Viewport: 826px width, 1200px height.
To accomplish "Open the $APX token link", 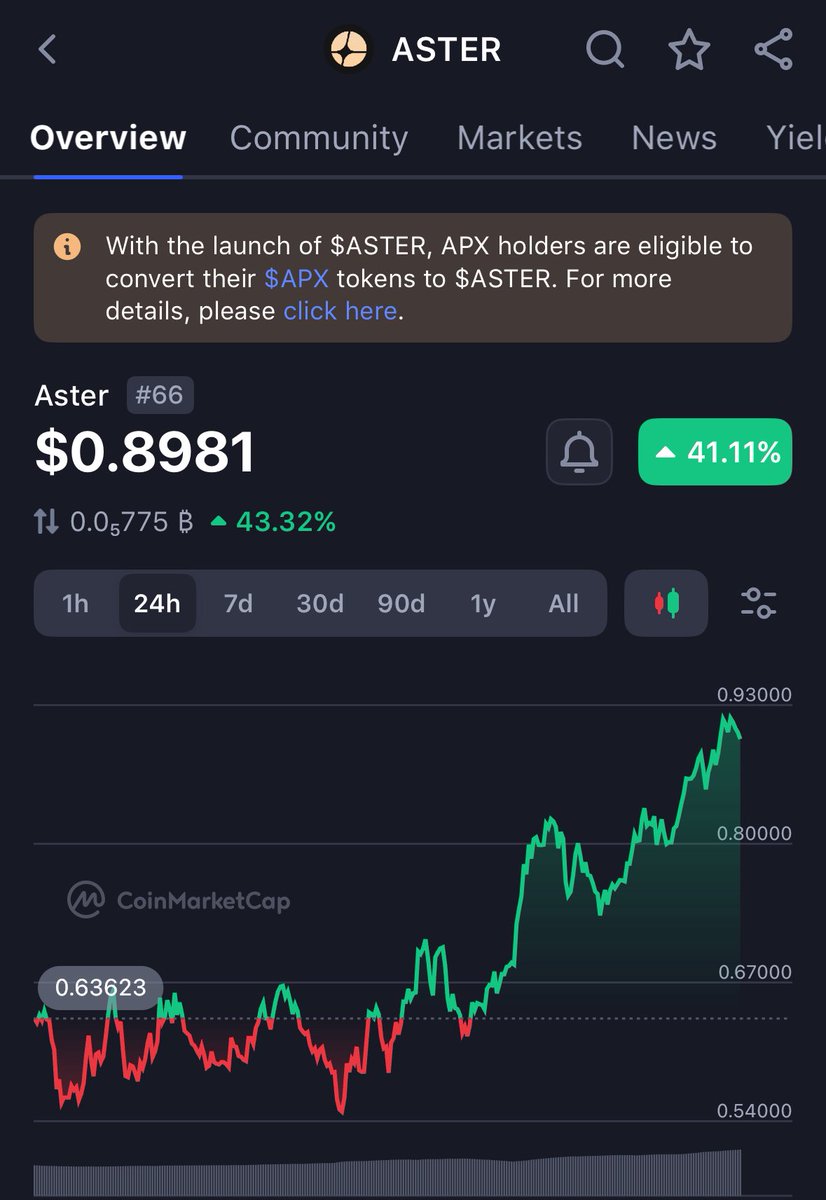I will (296, 278).
